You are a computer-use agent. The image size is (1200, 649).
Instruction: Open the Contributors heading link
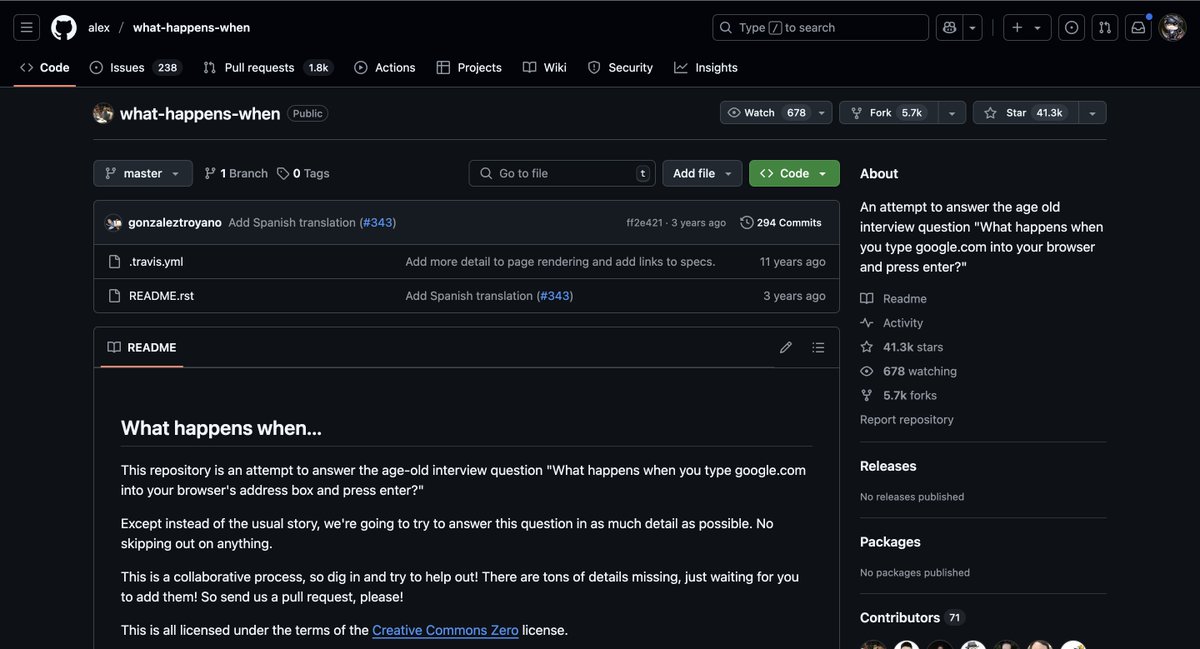coord(912,618)
